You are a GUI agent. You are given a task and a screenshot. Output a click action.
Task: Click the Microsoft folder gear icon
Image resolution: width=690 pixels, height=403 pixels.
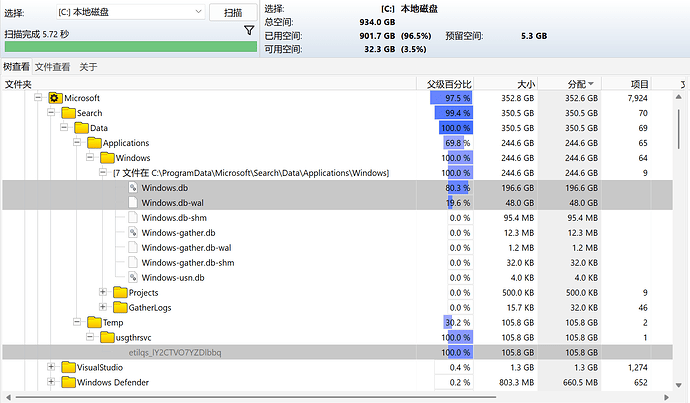point(55,98)
